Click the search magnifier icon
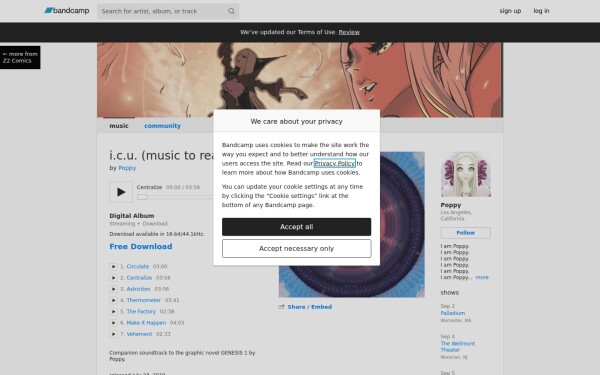The width and height of the screenshot is (600, 375). pyautogui.click(x=231, y=11)
